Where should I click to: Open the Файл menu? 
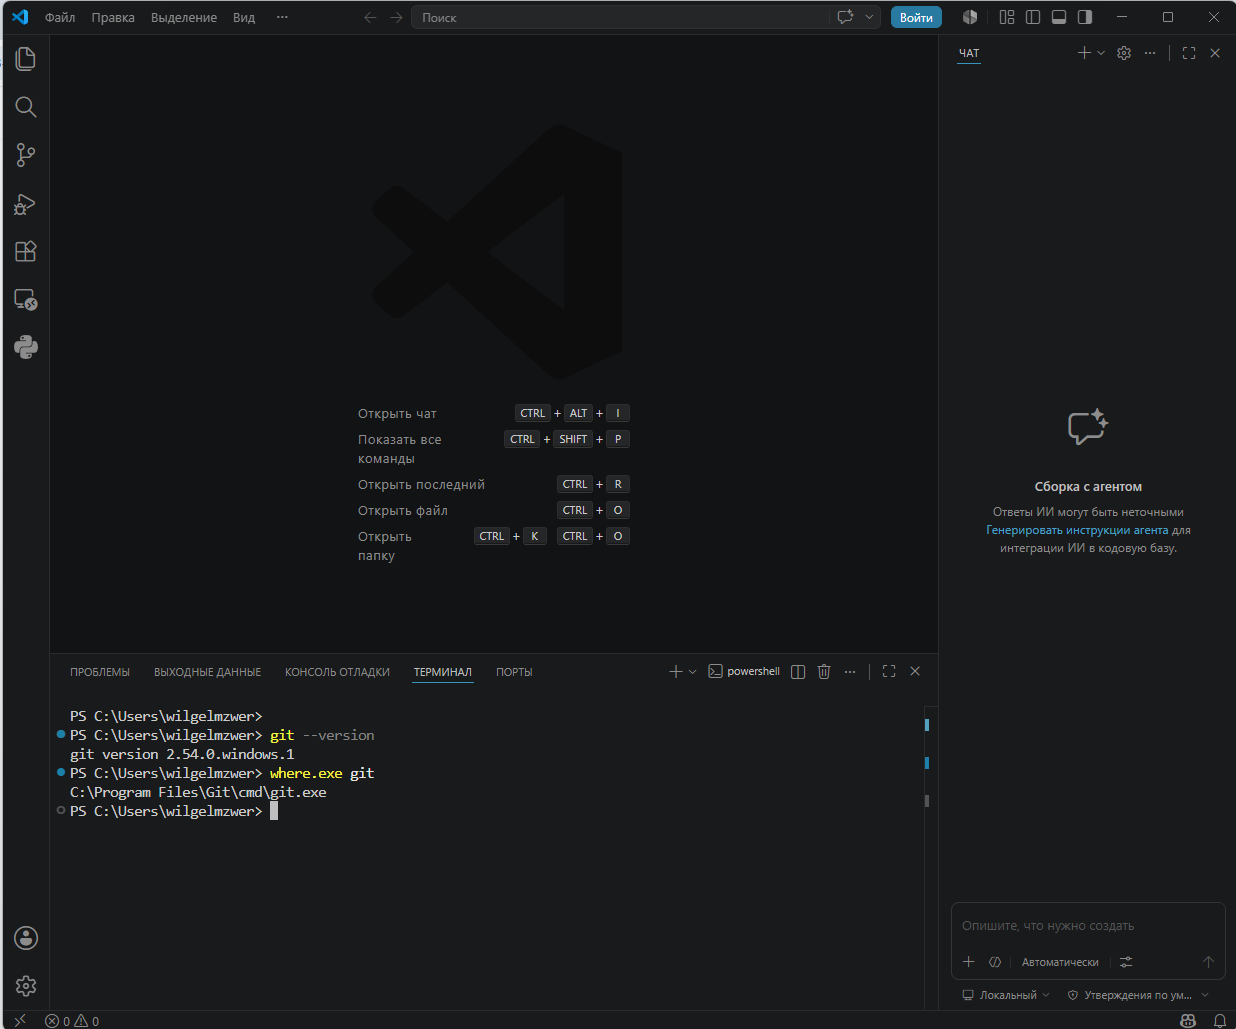[60, 17]
